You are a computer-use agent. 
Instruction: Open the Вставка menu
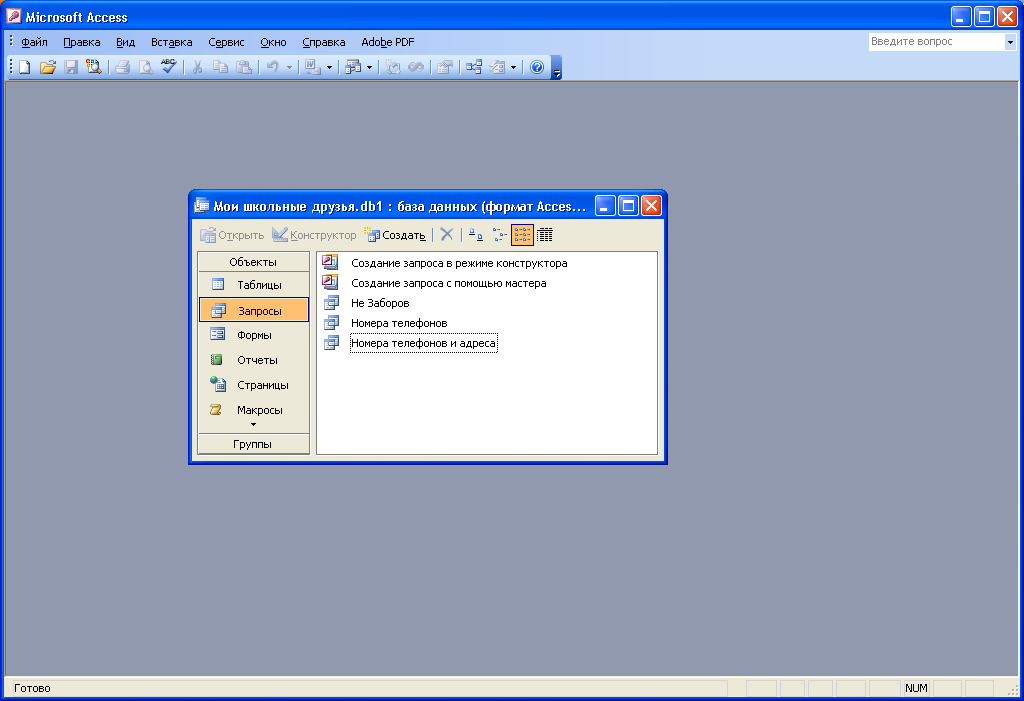pyautogui.click(x=171, y=42)
